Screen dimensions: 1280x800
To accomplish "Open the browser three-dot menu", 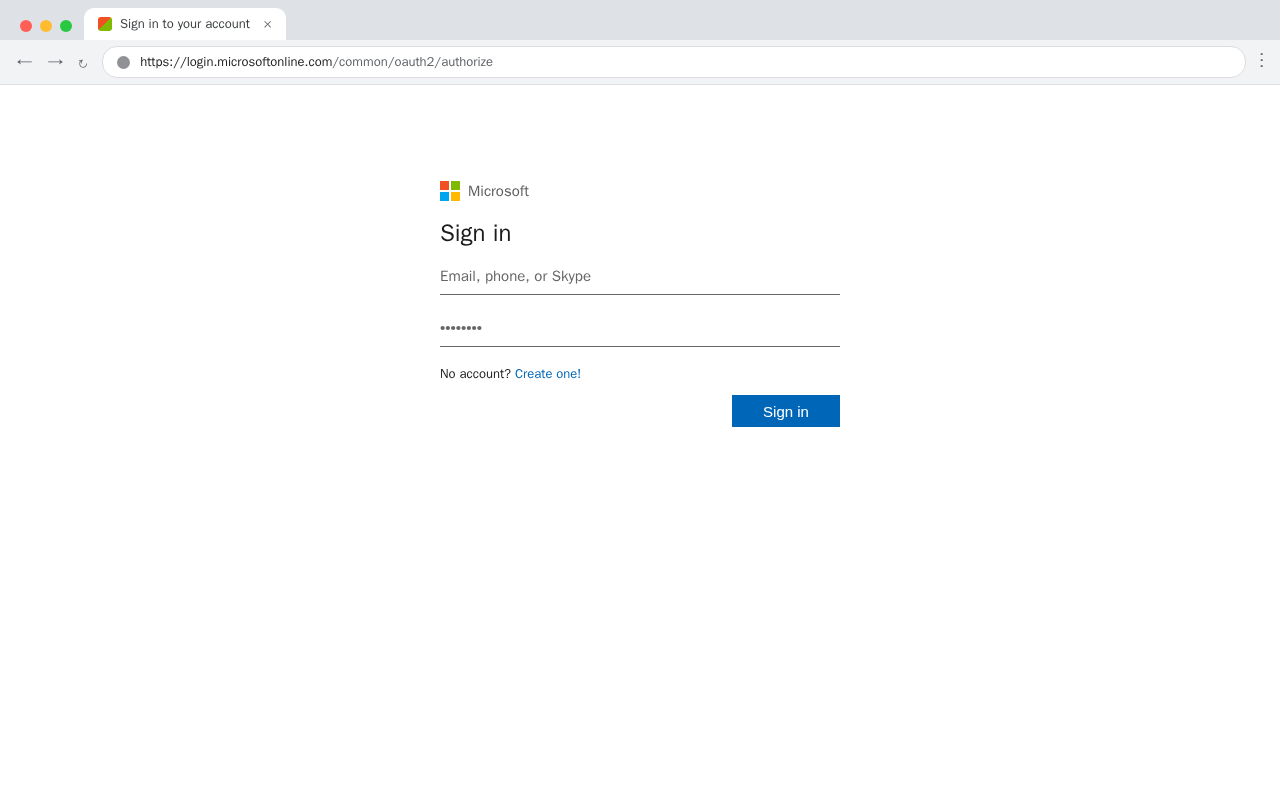I will (1261, 61).
